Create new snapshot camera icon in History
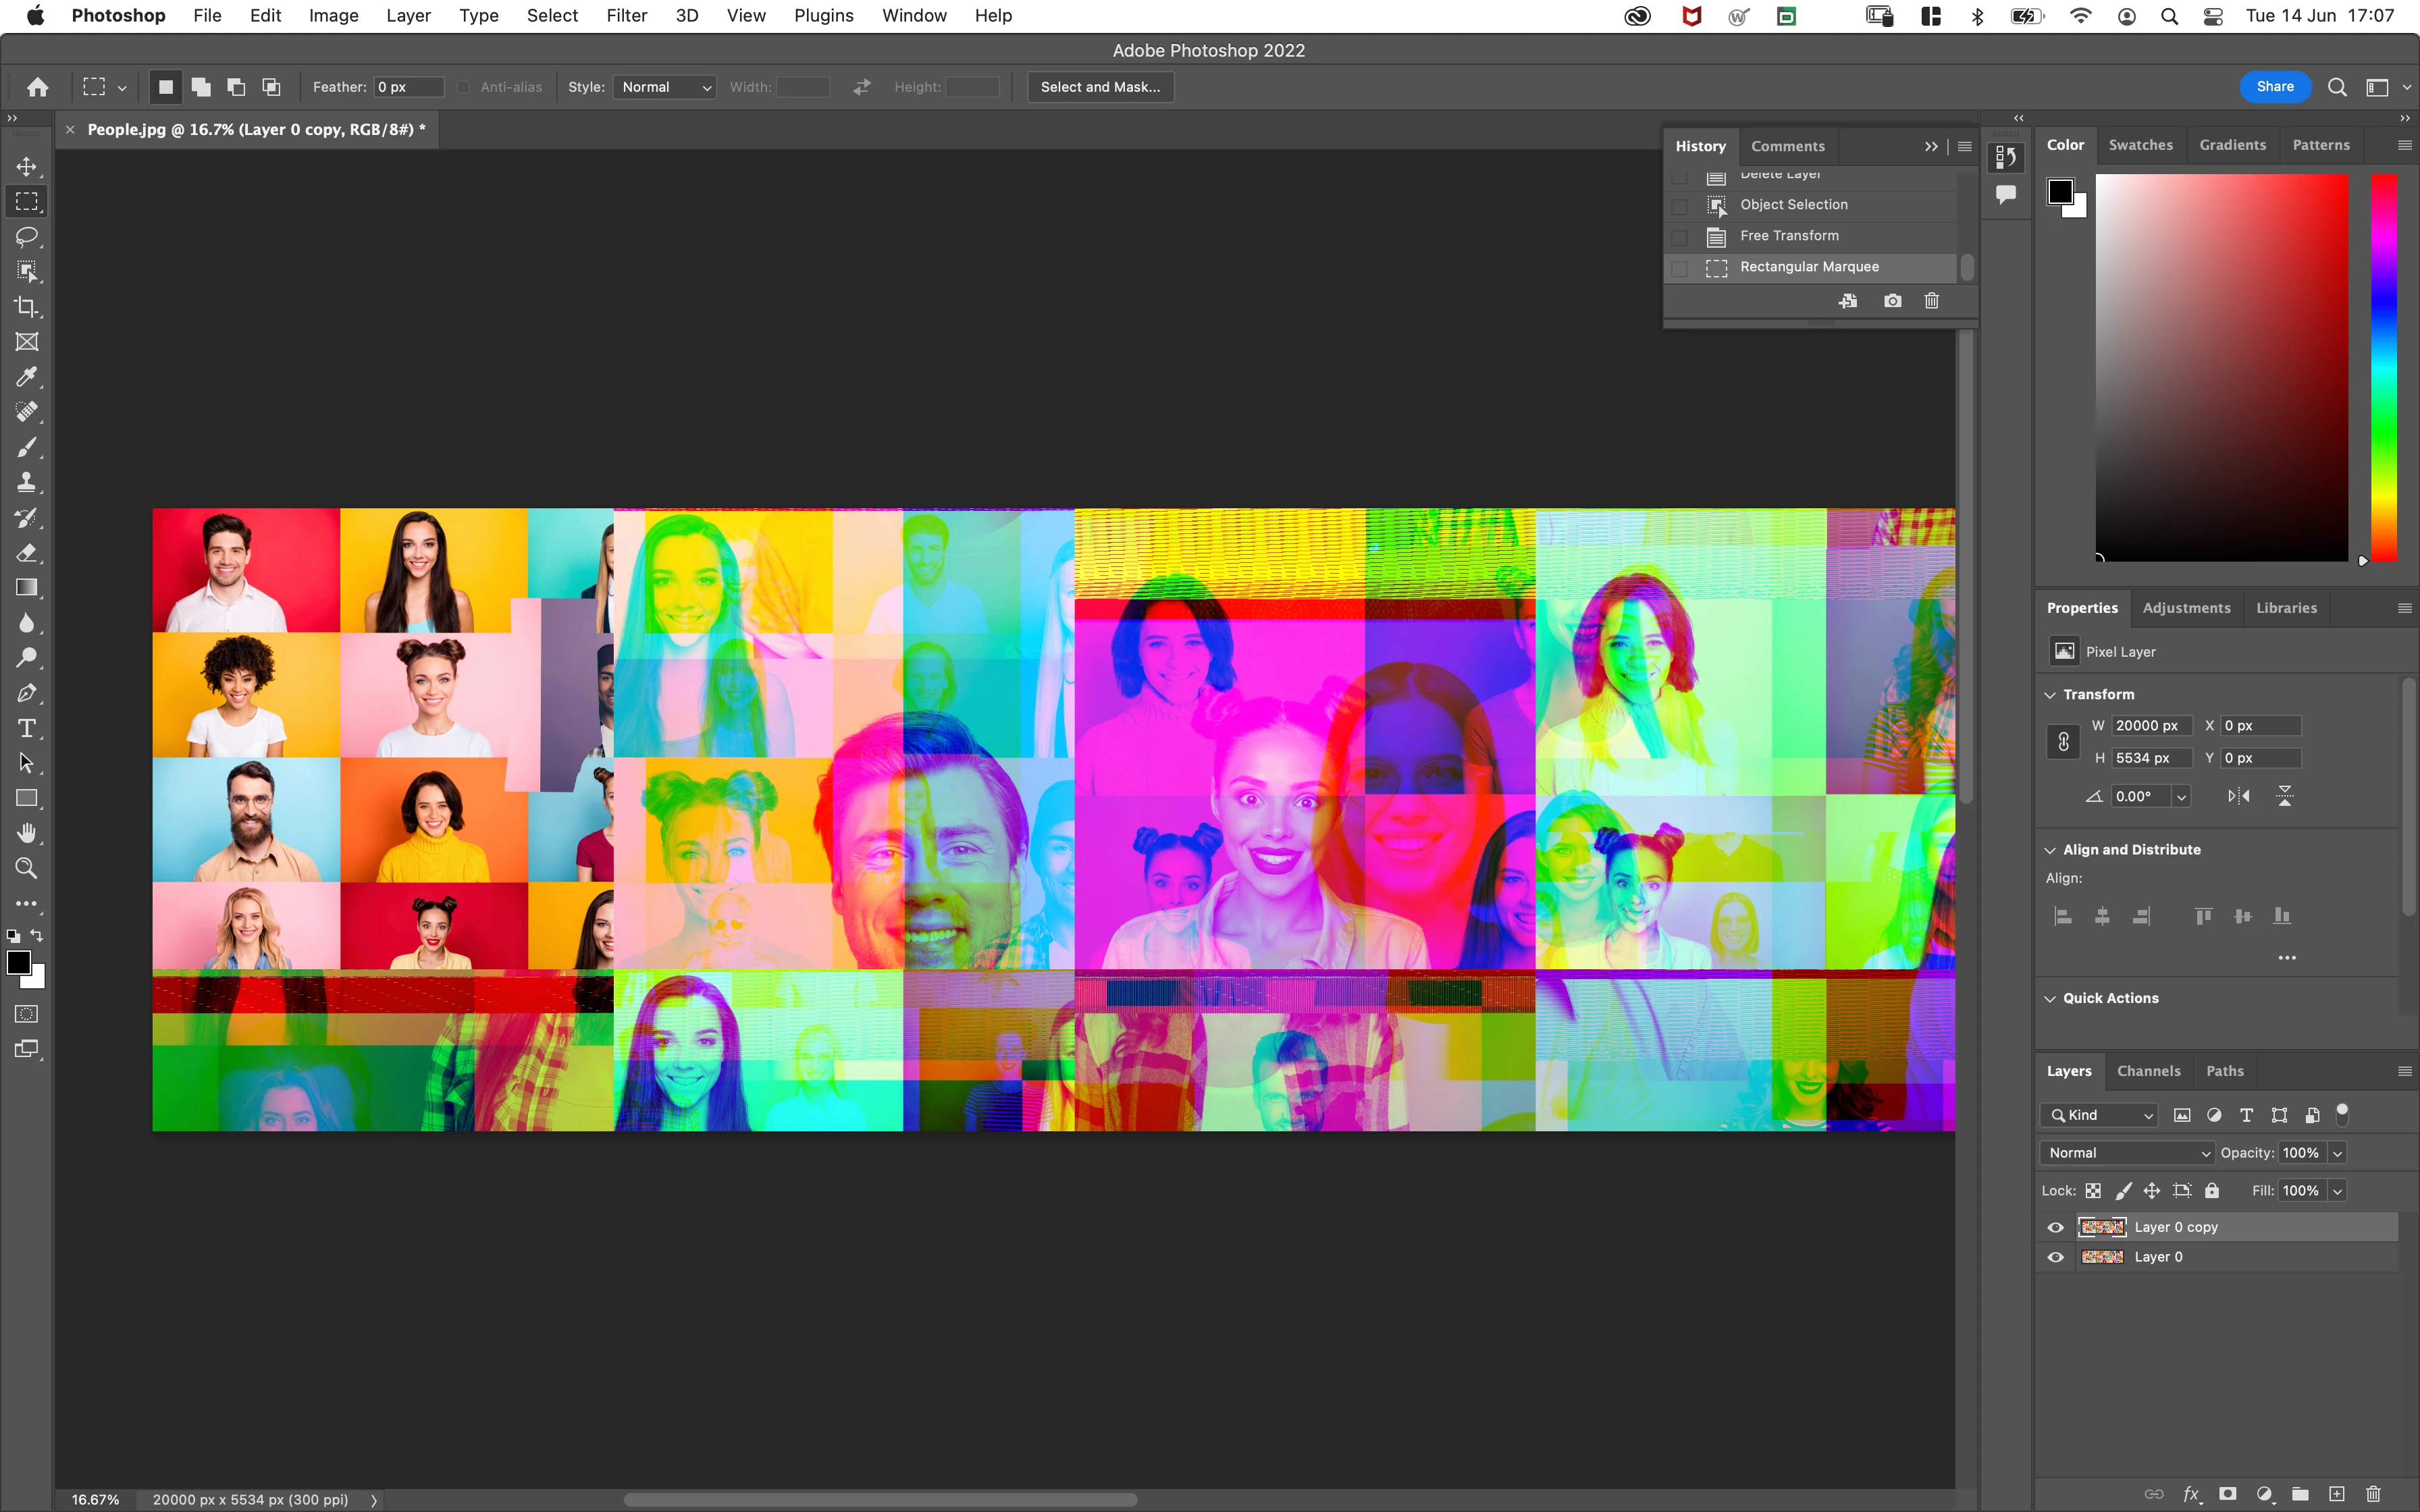2420x1512 pixels. pyautogui.click(x=1892, y=301)
